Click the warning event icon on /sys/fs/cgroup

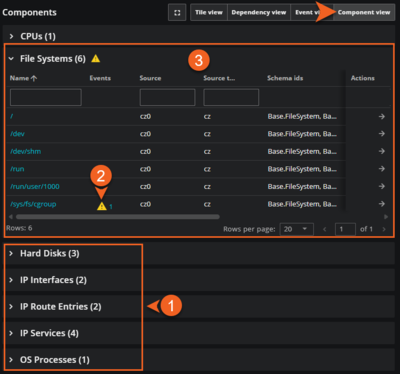click(102, 206)
